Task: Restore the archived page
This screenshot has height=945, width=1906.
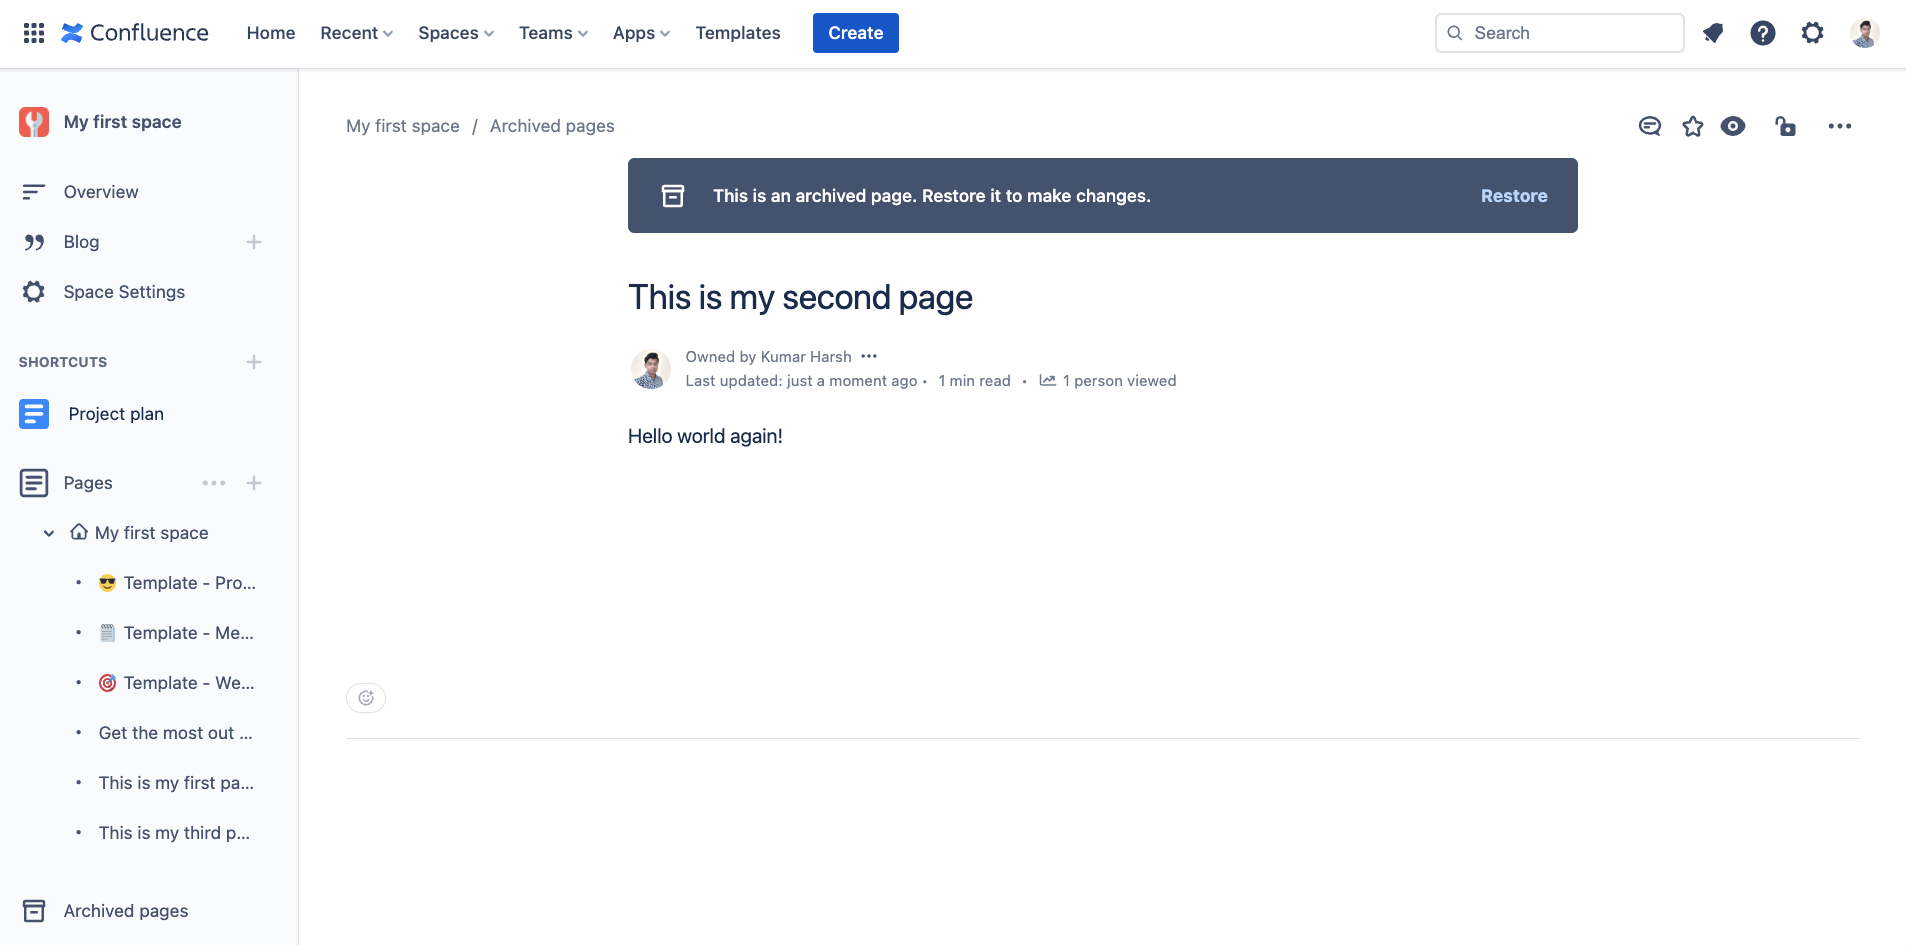Action: pyautogui.click(x=1513, y=195)
